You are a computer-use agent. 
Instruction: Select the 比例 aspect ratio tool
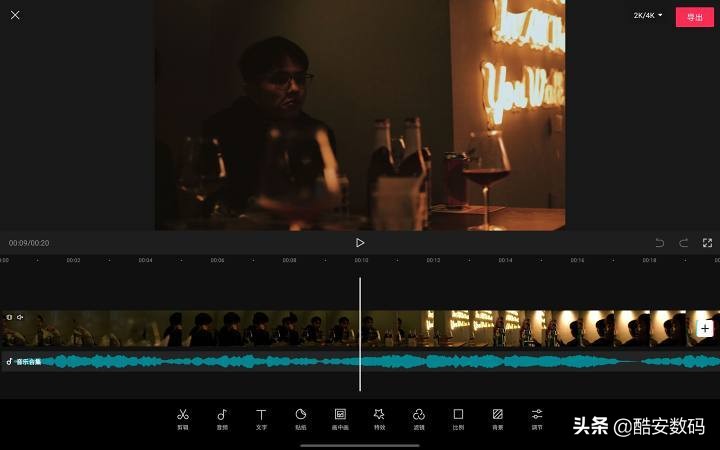pos(458,417)
